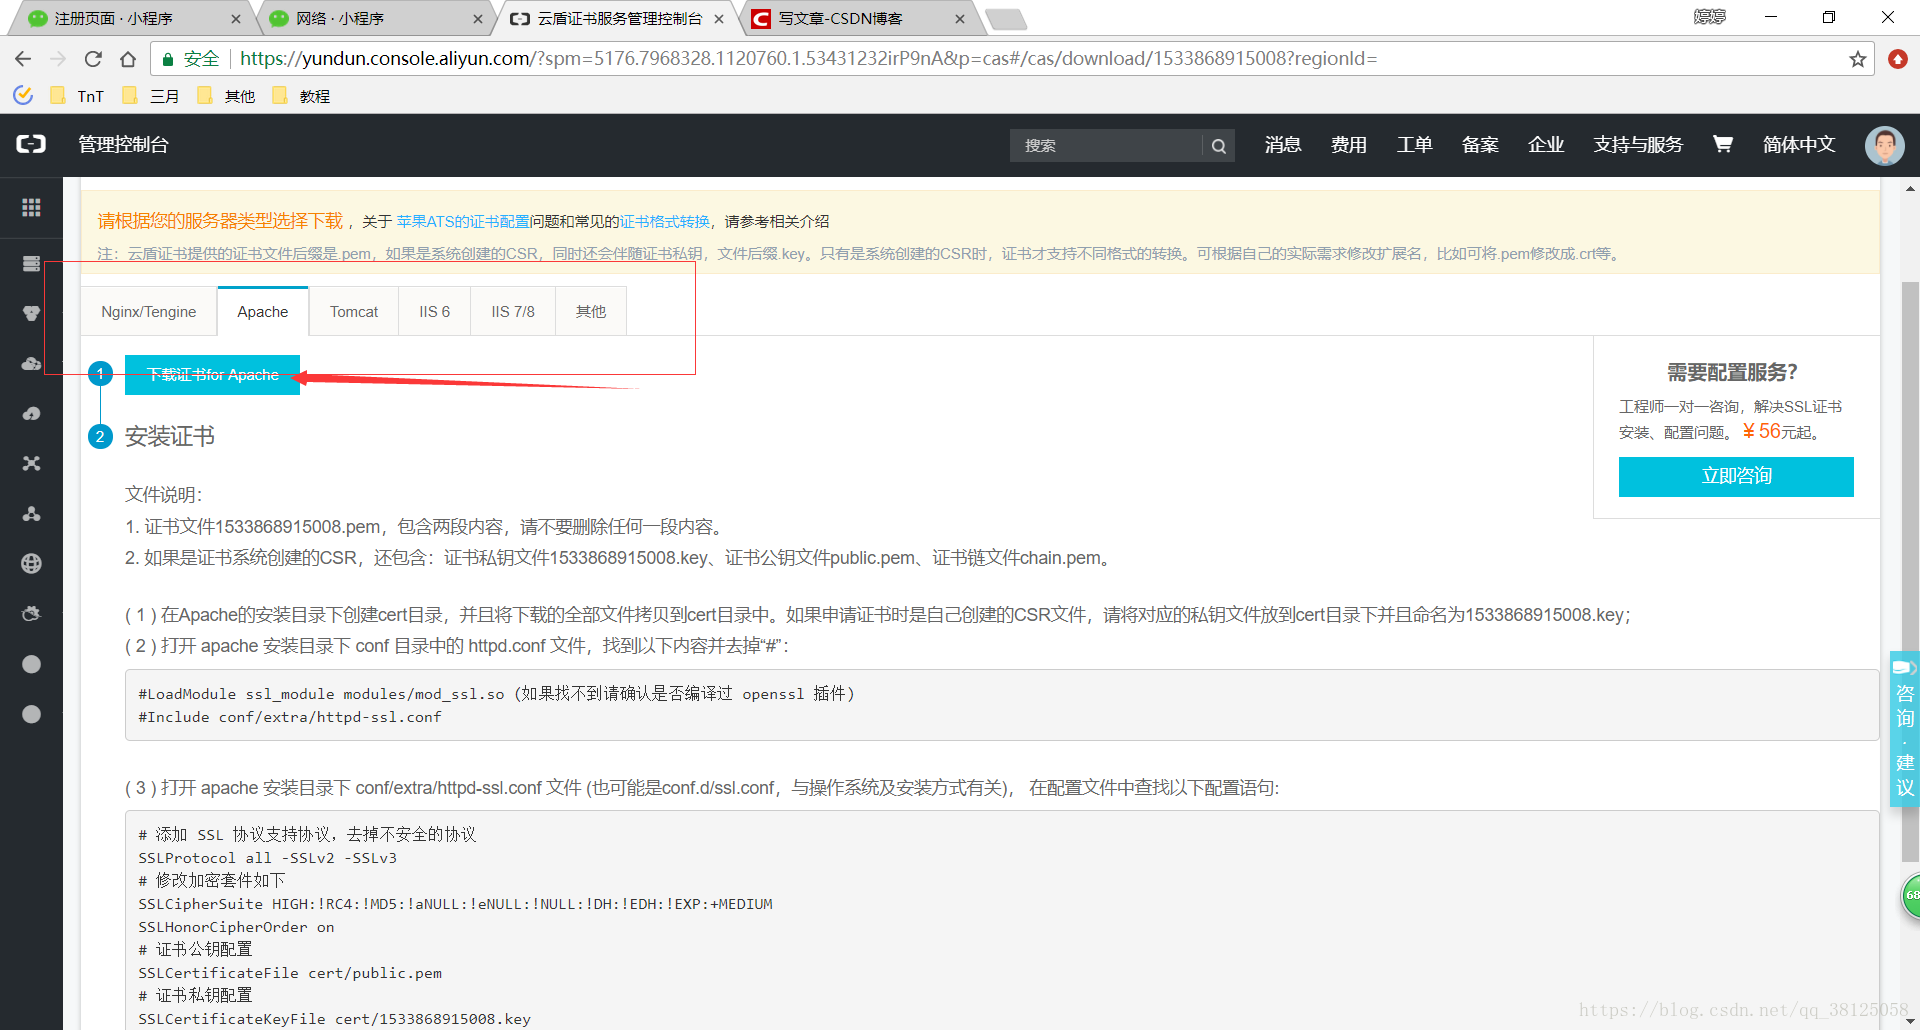This screenshot has width=1920, height=1030.
Task: Open 支持与服务 menu
Action: tap(1638, 145)
